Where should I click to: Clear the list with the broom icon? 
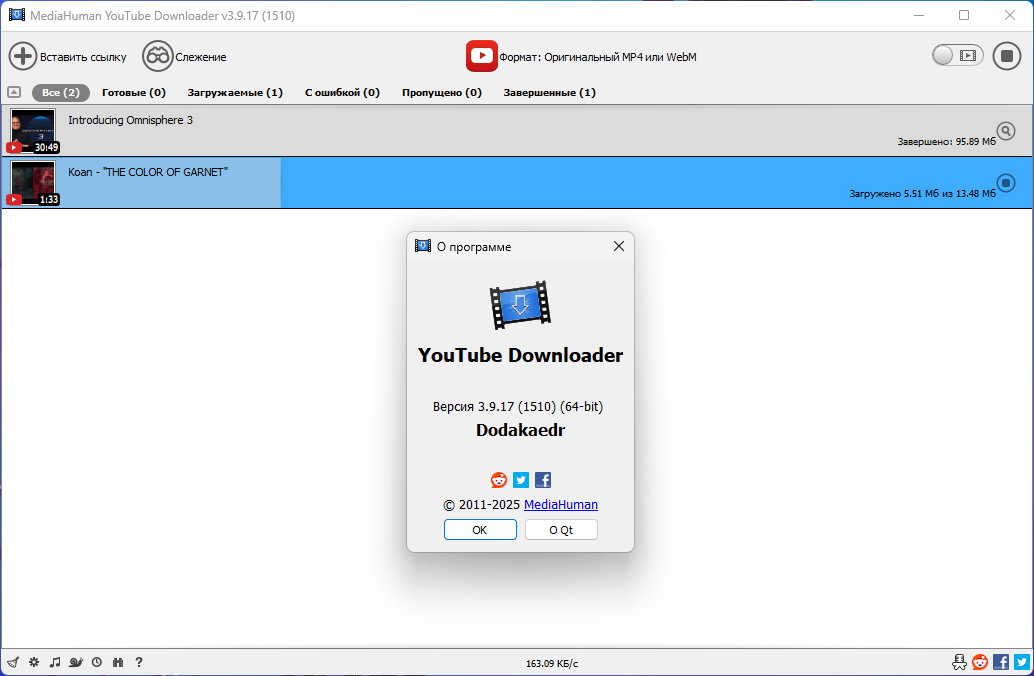(13, 662)
